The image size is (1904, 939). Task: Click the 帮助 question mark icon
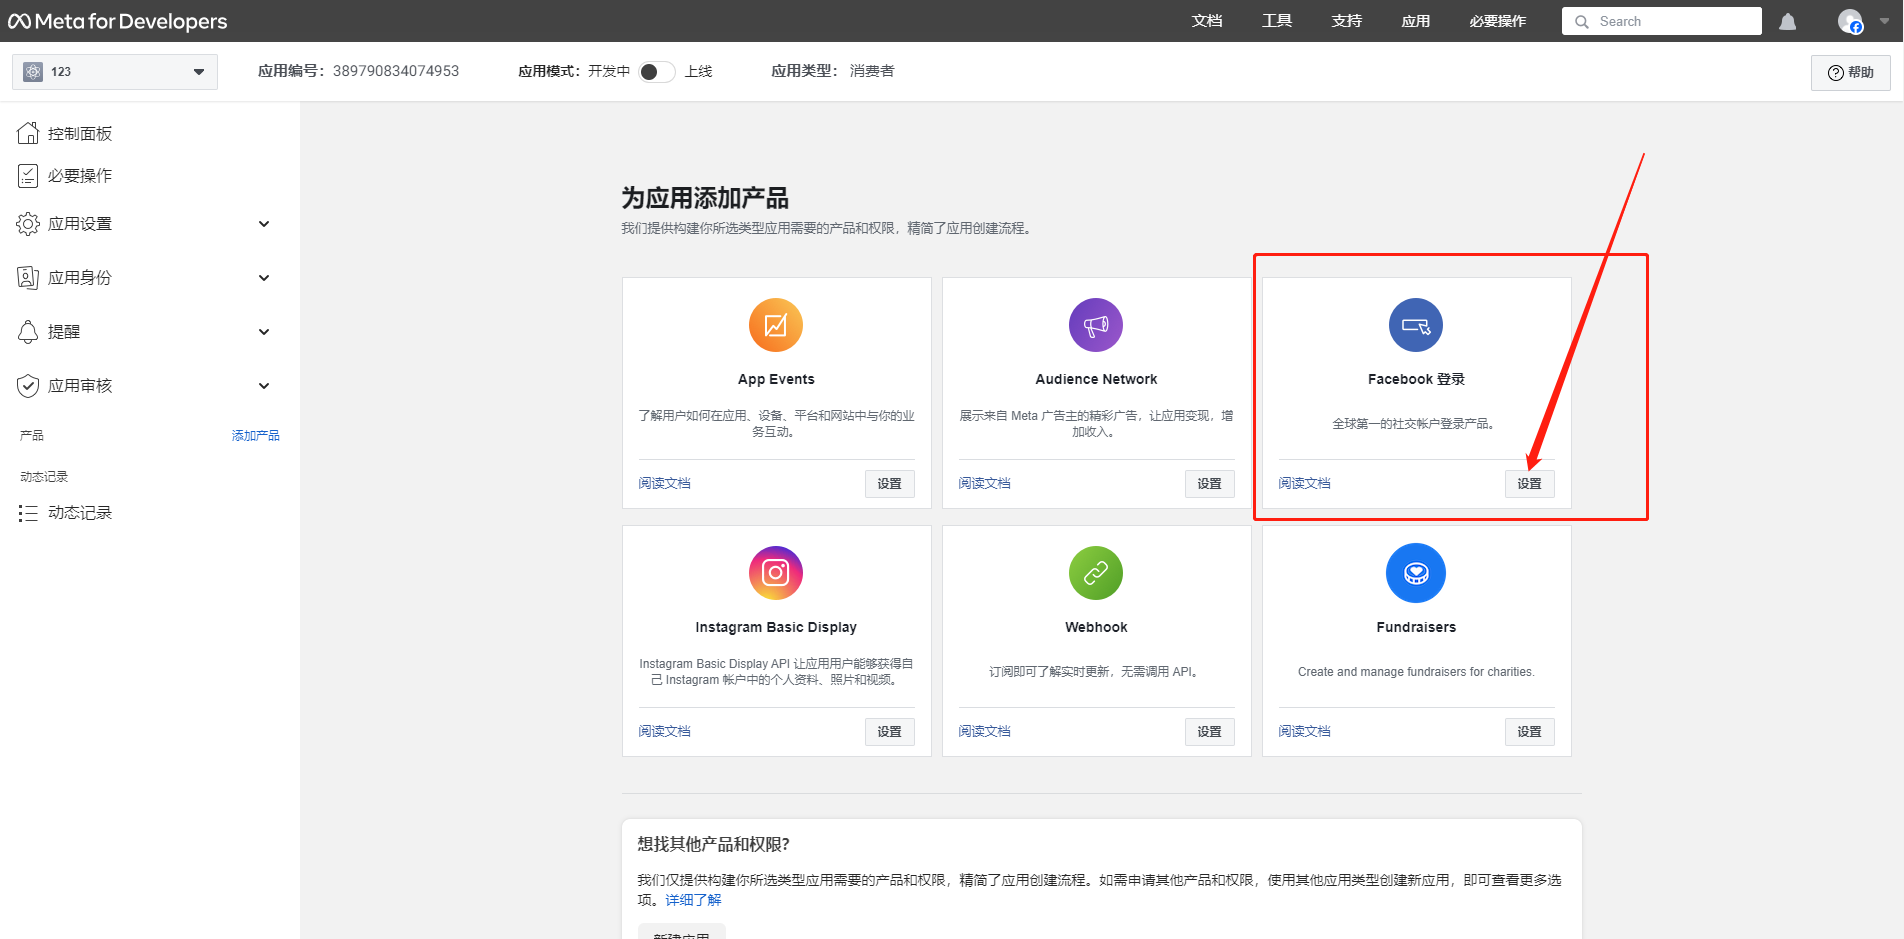coord(1836,73)
